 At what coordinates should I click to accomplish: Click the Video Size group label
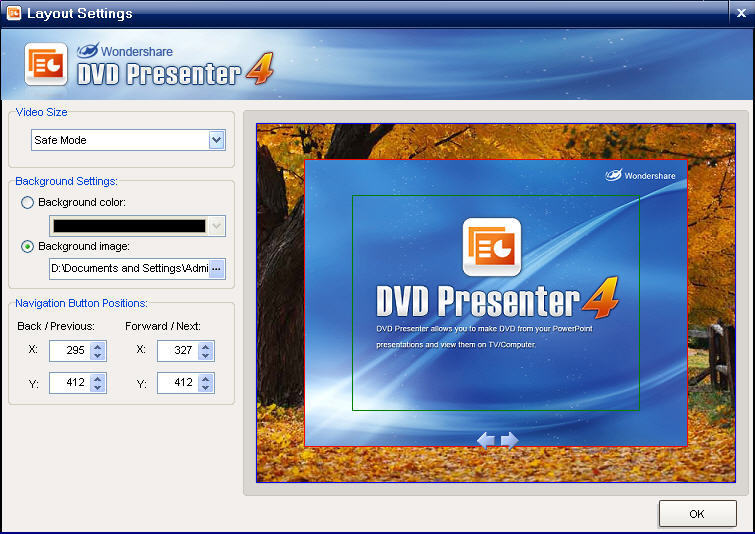41,112
